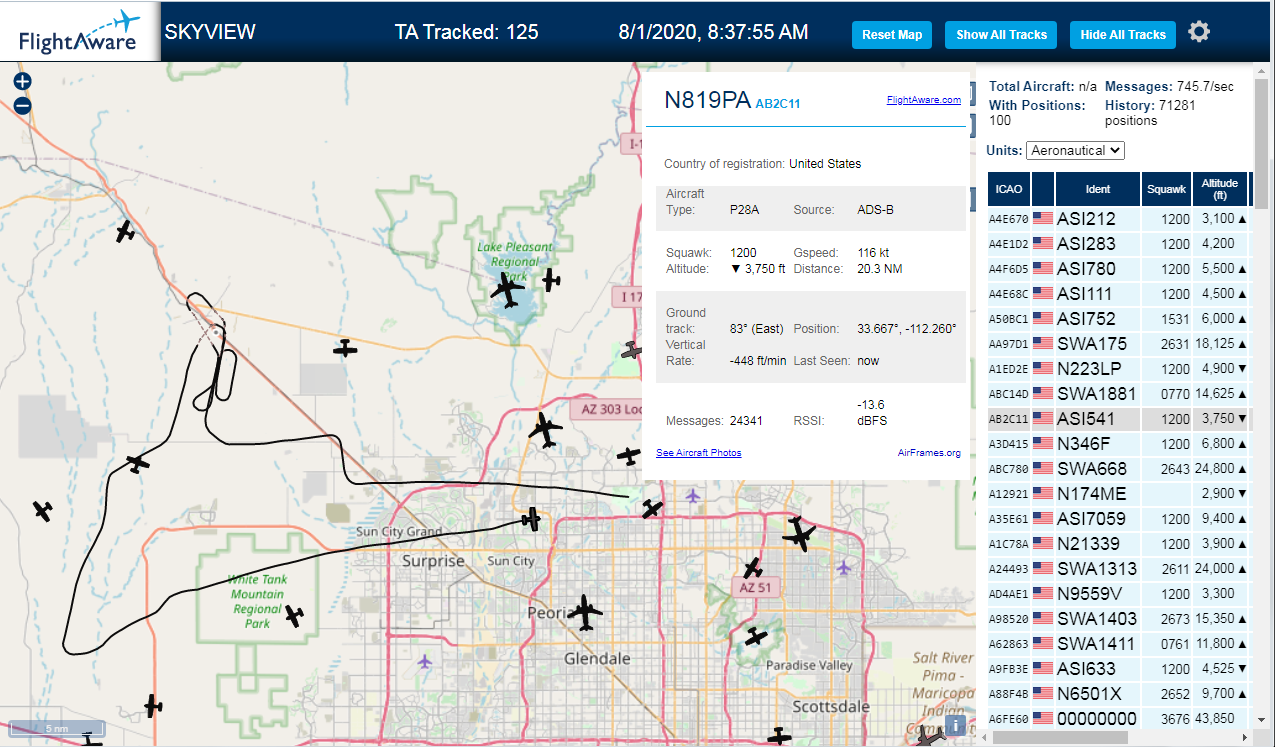The height and width of the screenshot is (747, 1275).
Task: Click the map attribution info 'i' button
Action: (x=955, y=725)
